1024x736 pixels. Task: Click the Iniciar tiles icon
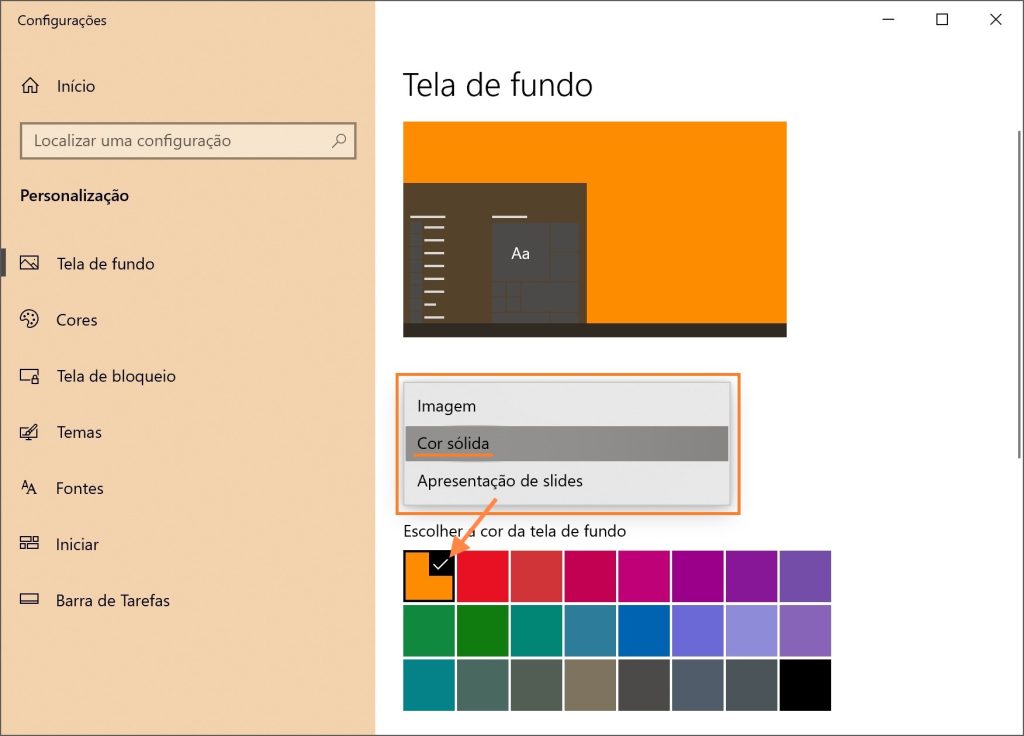coord(29,544)
